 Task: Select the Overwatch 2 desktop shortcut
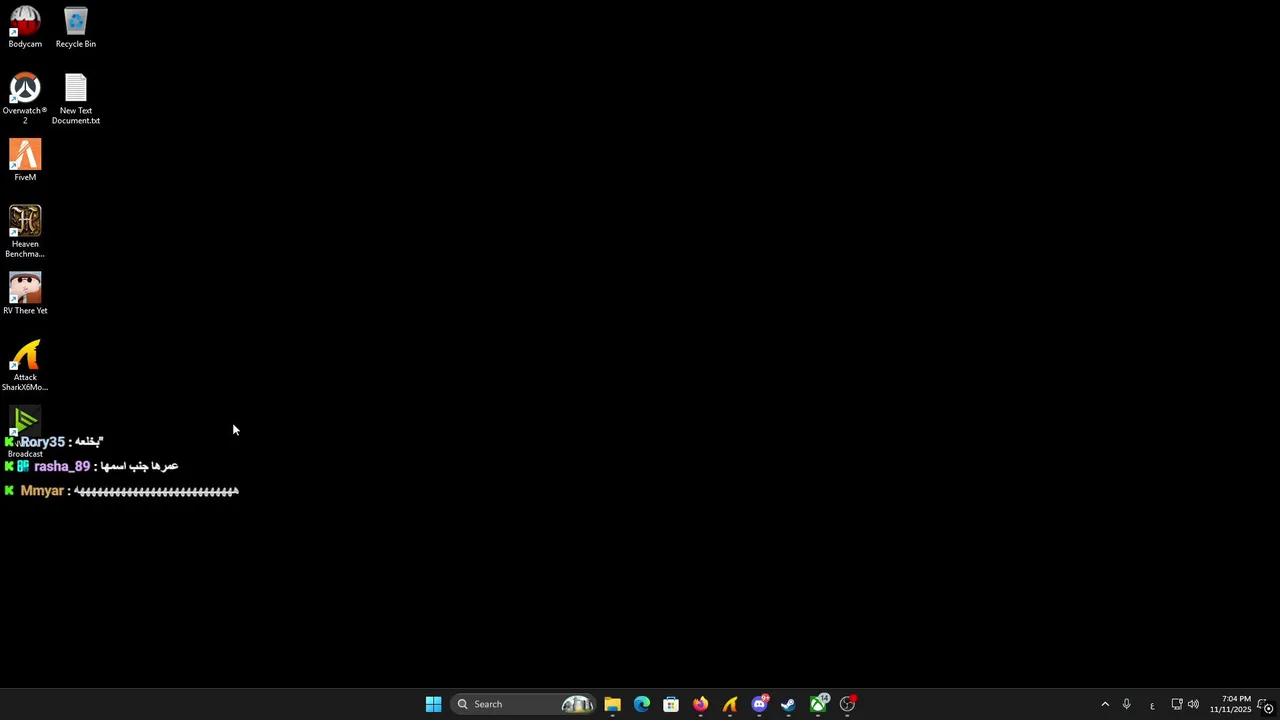(x=25, y=98)
